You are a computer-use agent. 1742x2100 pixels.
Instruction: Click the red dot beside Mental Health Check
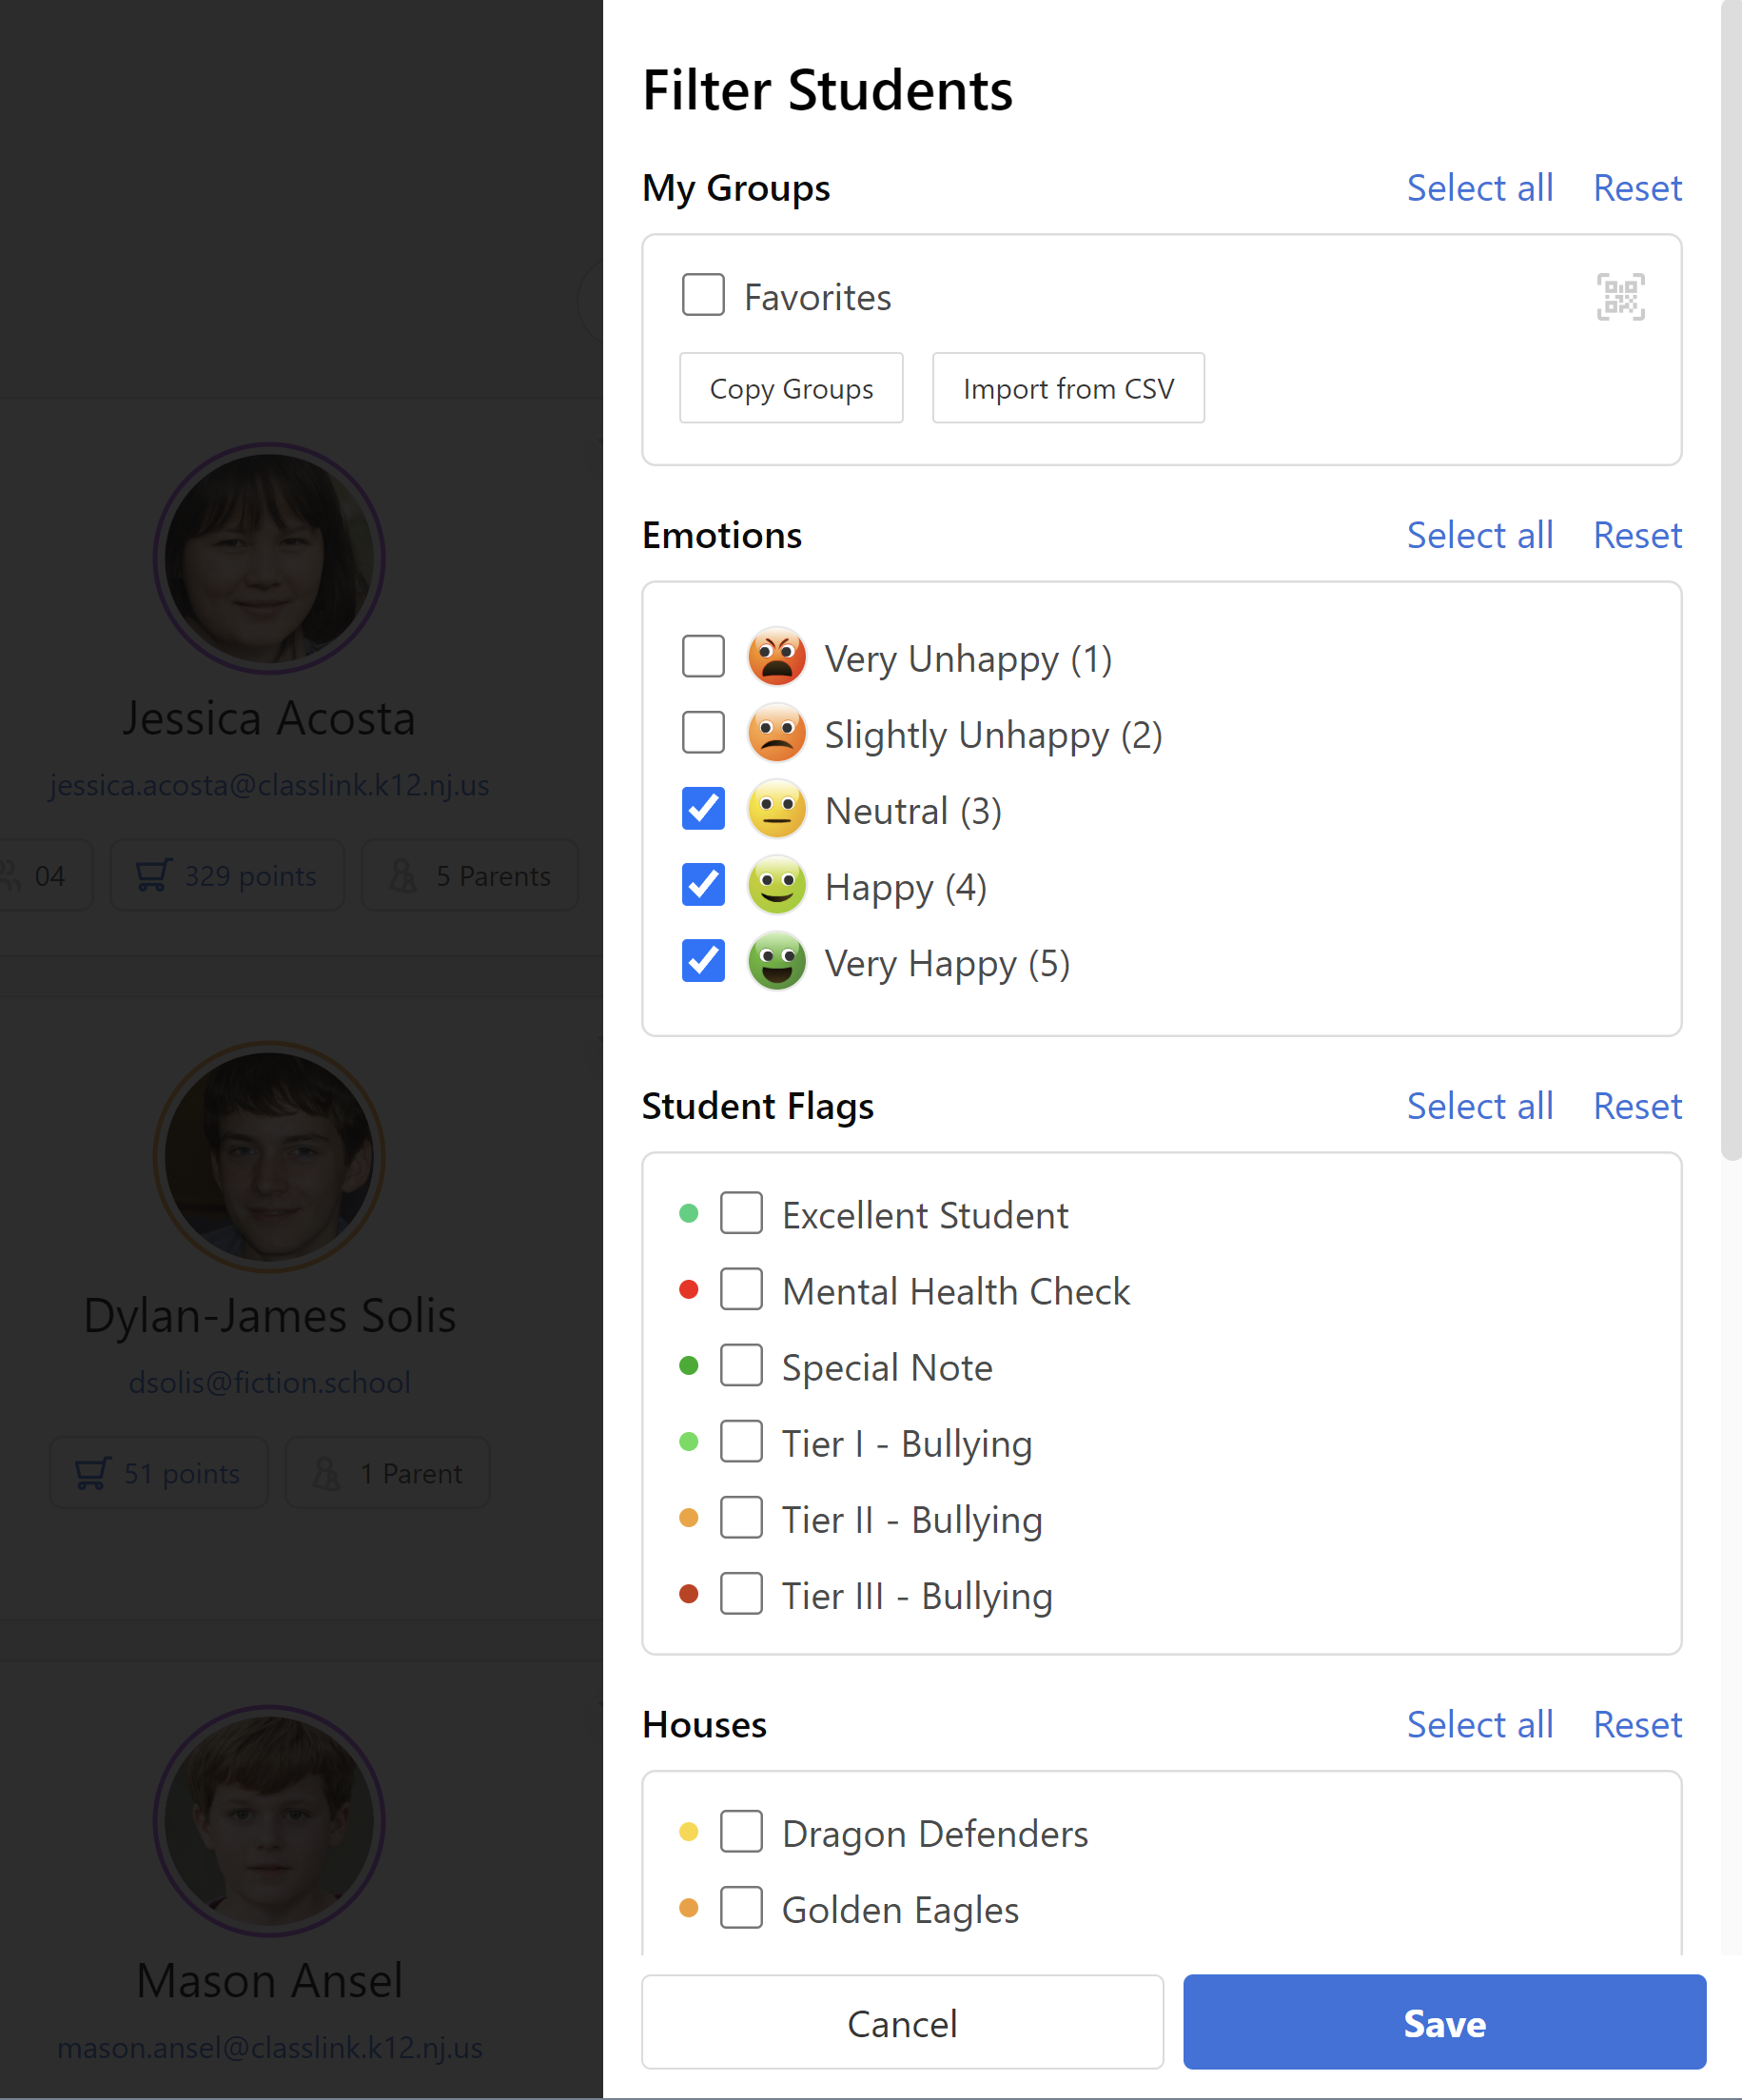(688, 1290)
